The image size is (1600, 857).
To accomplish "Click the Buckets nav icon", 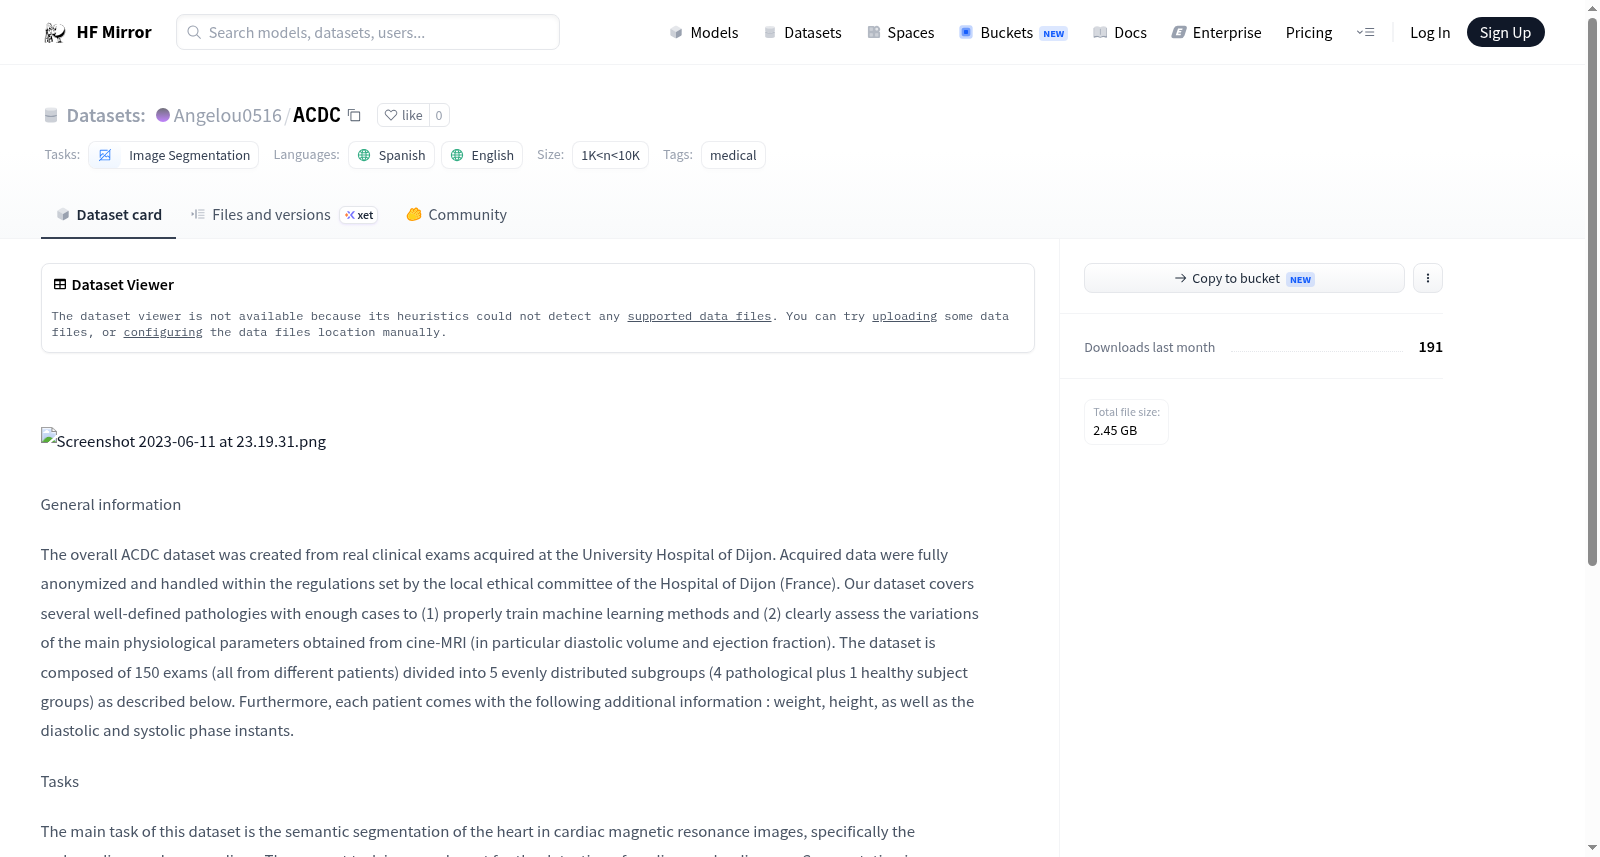I will (966, 32).
